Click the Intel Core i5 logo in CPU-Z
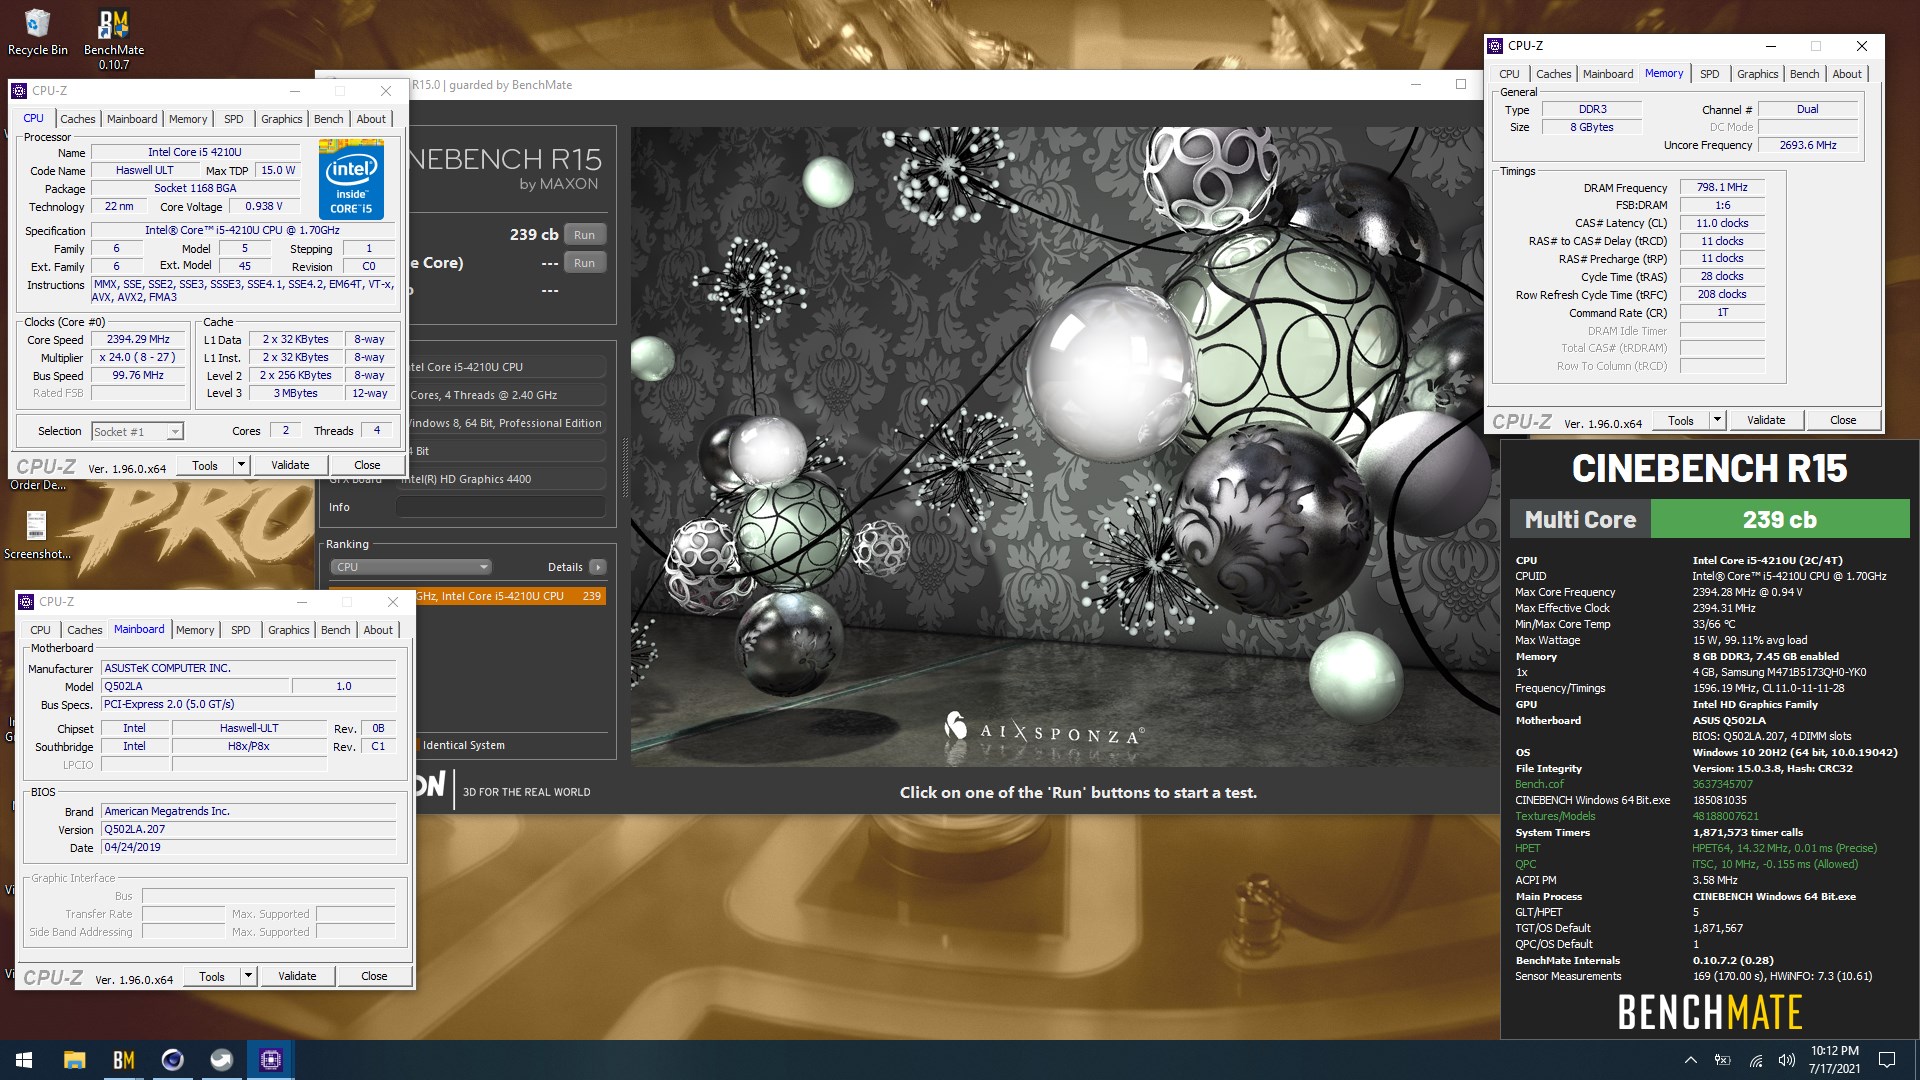Image resolution: width=1920 pixels, height=1080 pixels. [x=351, y=180]
